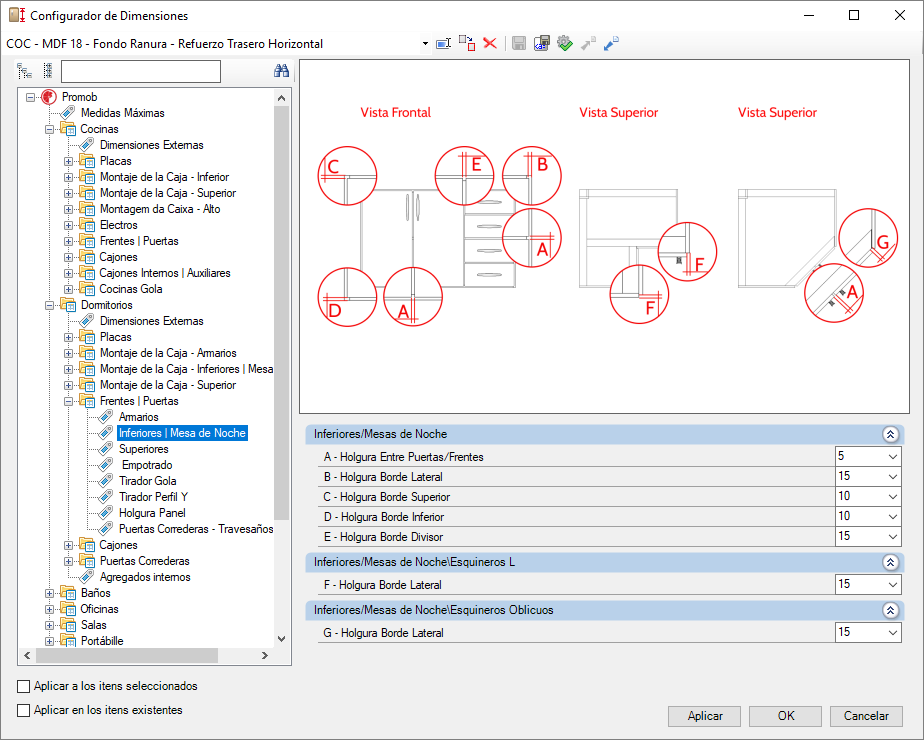Collapse the Esquineros Oblicuos section
Screen dimensions: 924x740
(890, 610)
